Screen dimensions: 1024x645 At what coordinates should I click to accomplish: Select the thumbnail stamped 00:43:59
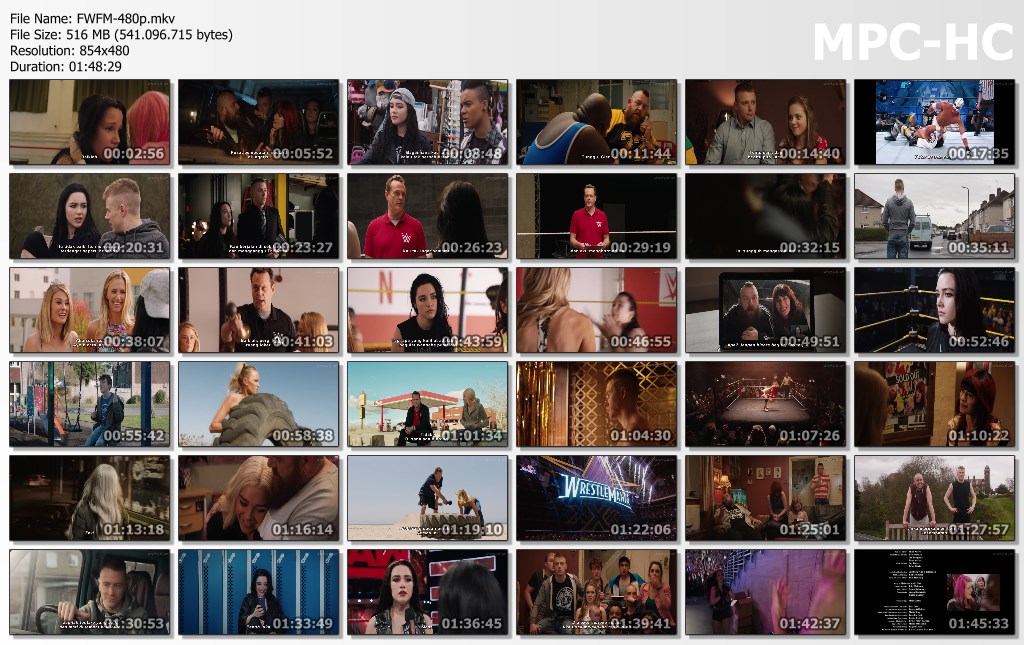(428, 310)
